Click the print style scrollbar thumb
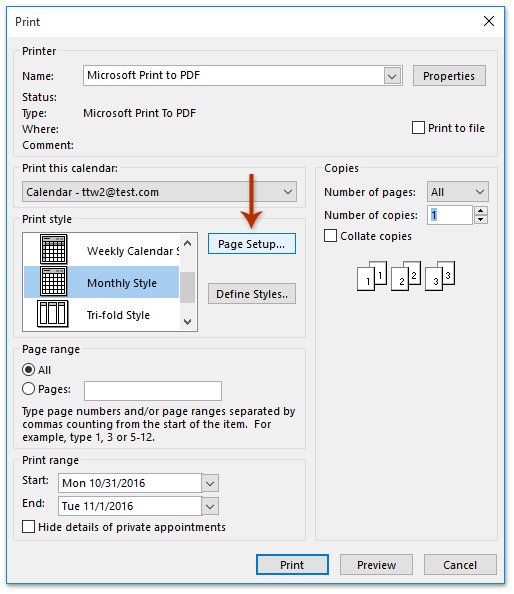Viewport: 514px width, 594px height. point(187,287)
